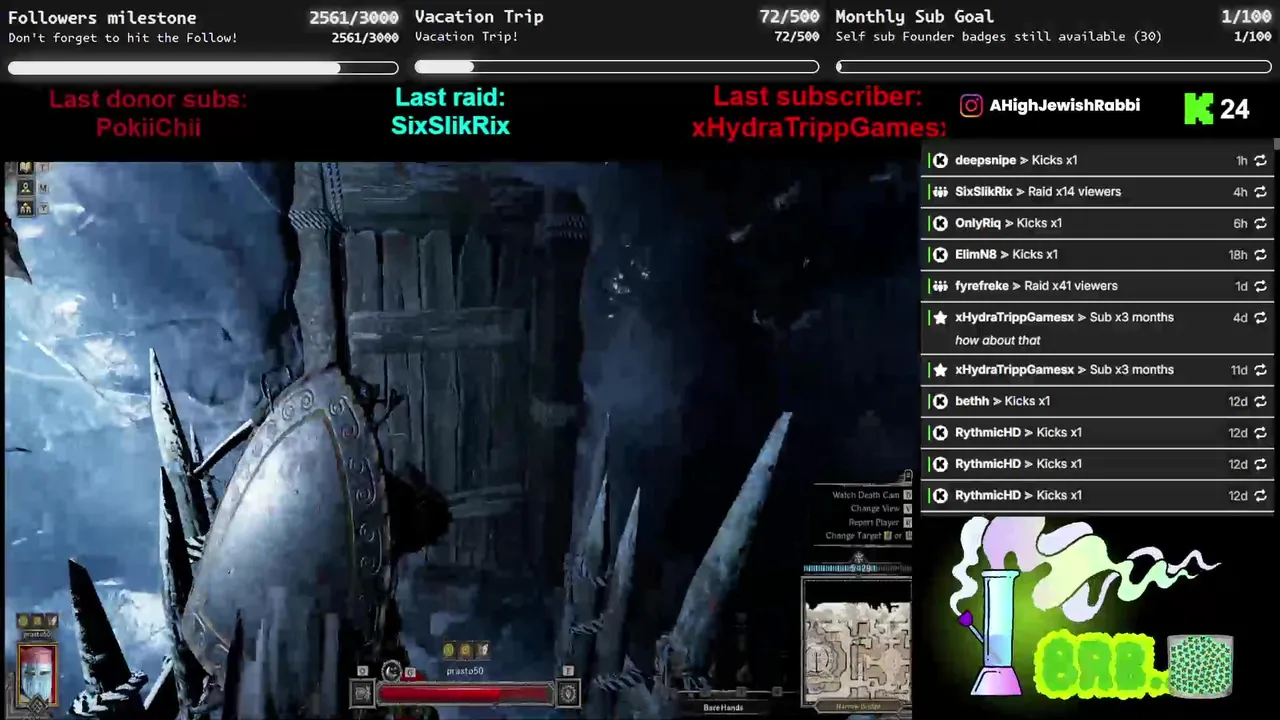Click the left ability slot beside health bar
This screenshot has width=1280, height=720.
coord(362,693)
